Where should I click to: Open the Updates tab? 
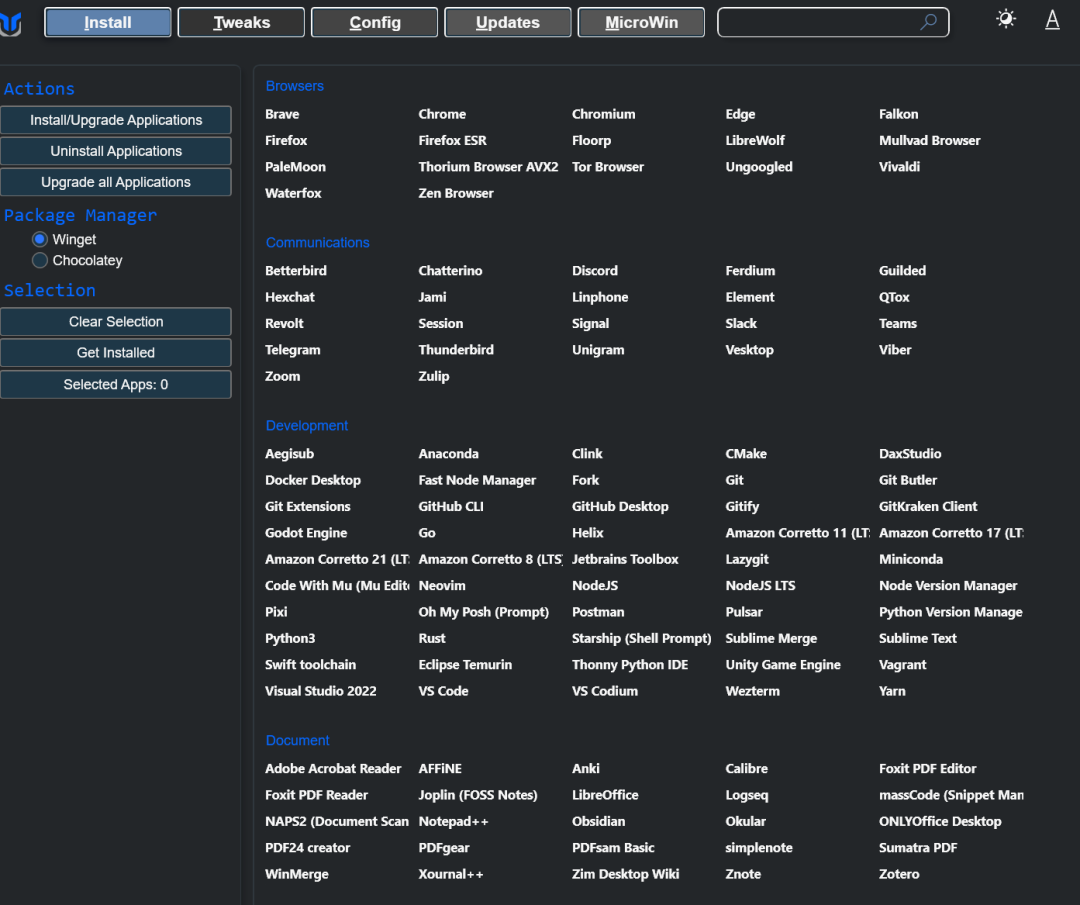[x=508, y=23]
